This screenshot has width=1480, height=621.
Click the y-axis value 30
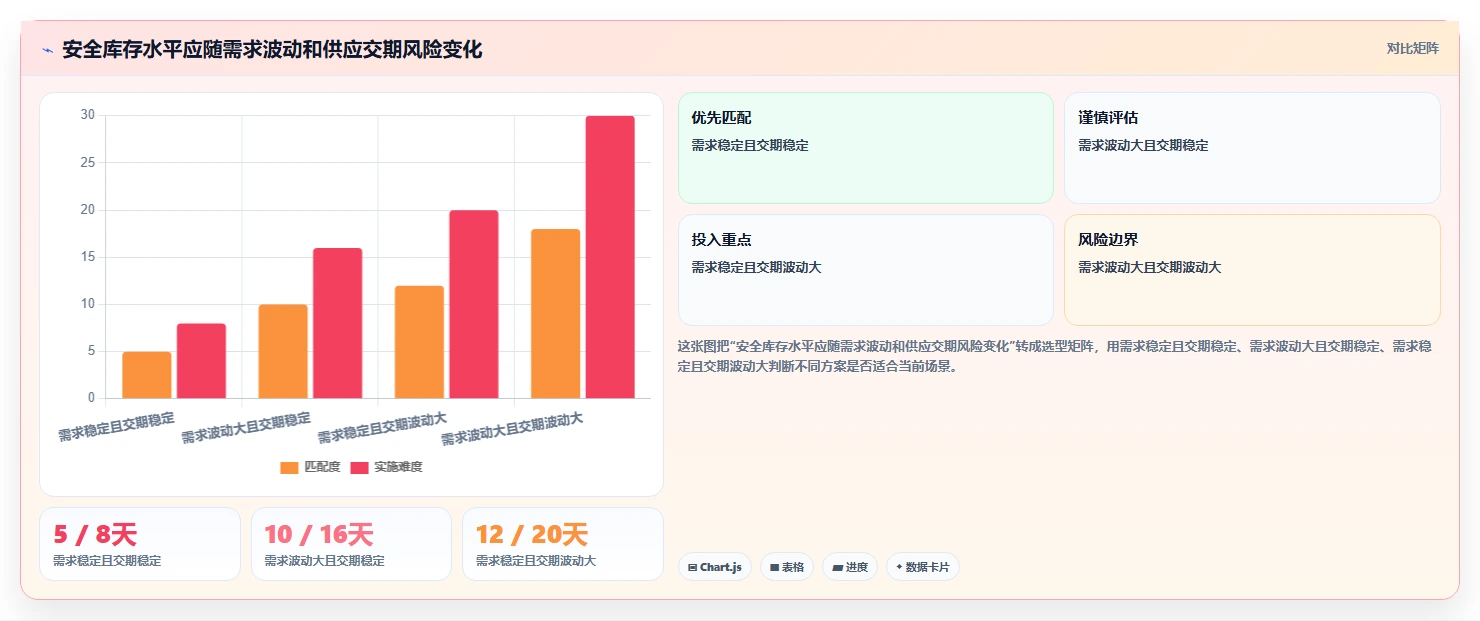tap(87, 115)
